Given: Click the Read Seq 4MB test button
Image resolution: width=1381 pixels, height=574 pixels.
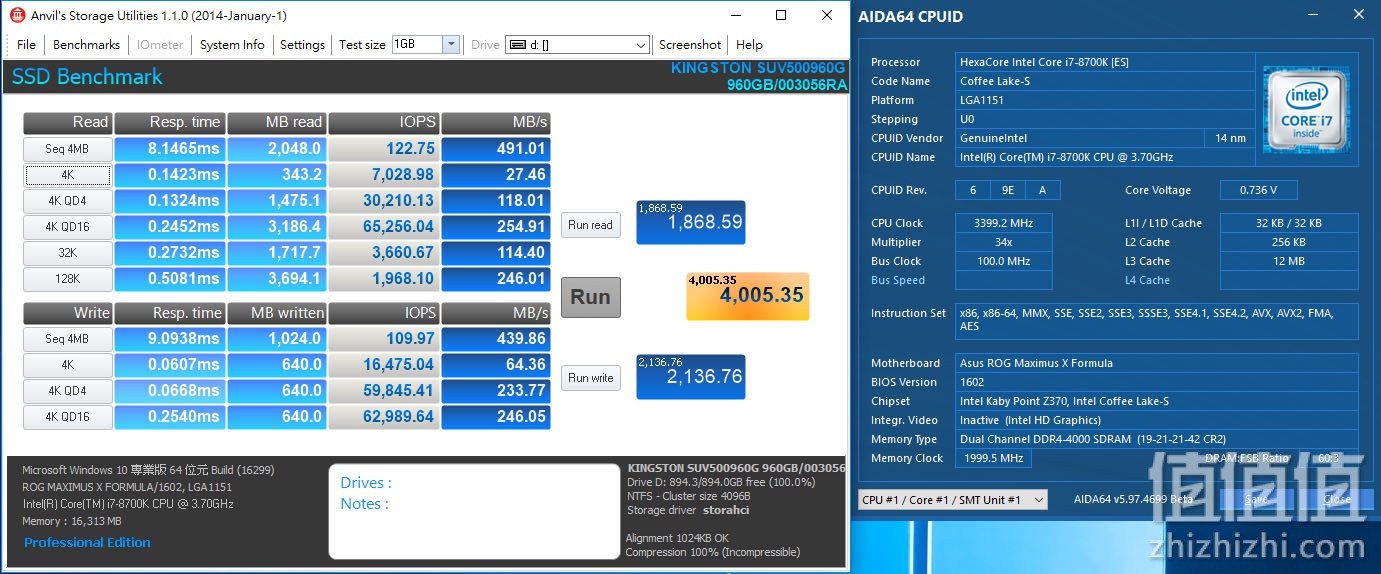Looking at the screenshot, I should (67, 149).
